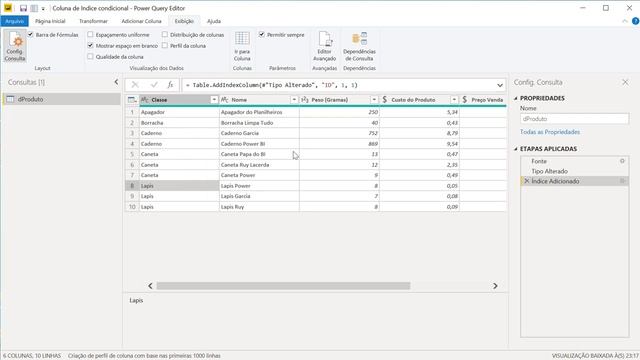
Task: Open Peso (Gramas) column filter dropdown
Action: click(x=374, y=100)
